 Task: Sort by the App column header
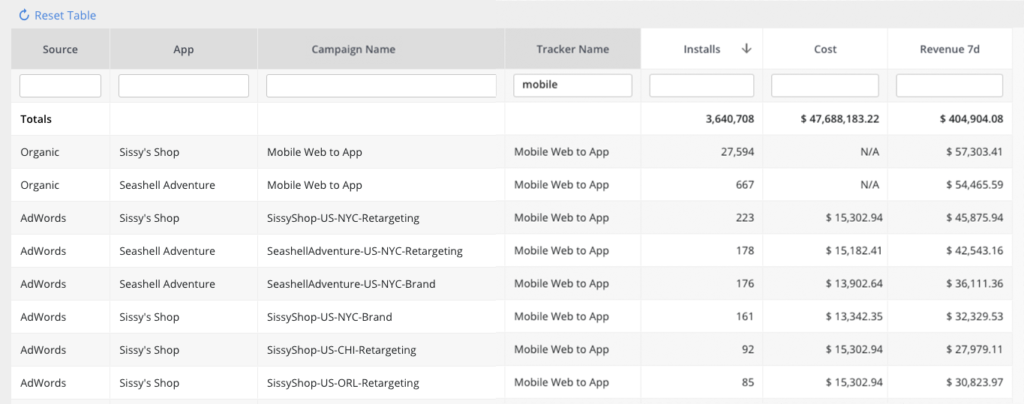pyautogui.click(x=184, y=49)
